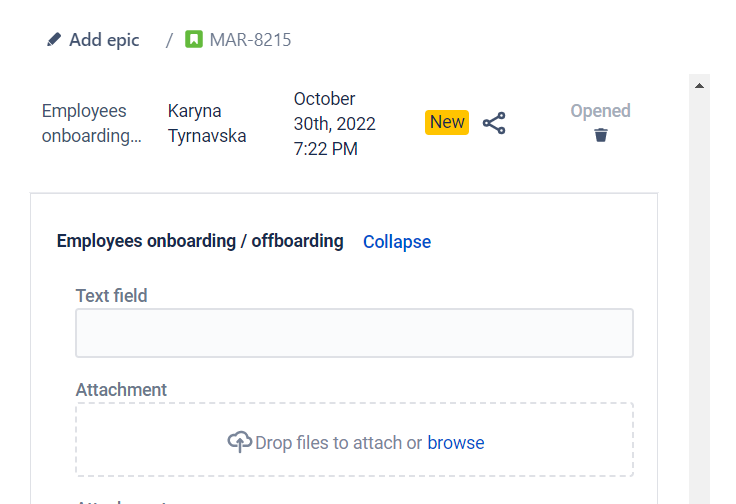Click the scrollbar up arrow
This screenshot has height=504, width=736.
click(699, 85)
